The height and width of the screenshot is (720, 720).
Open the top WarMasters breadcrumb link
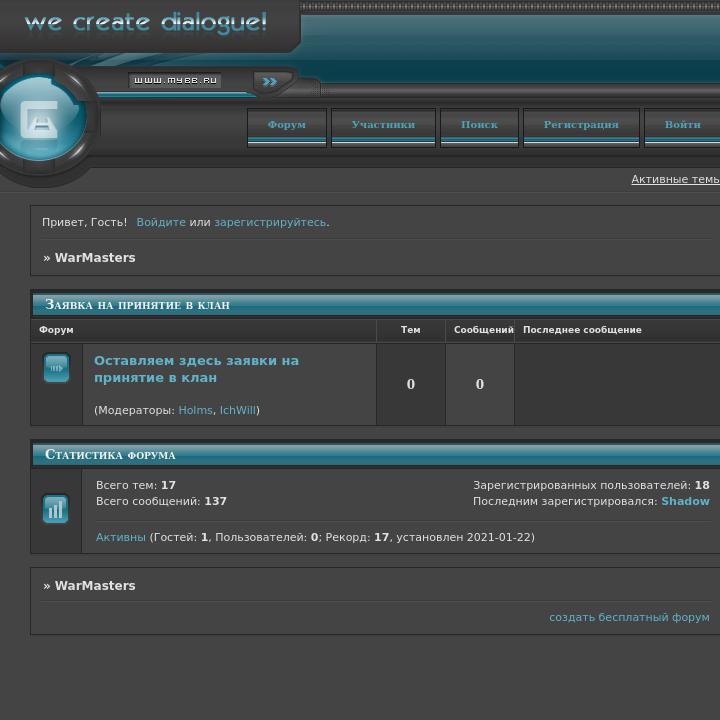point(95,258)
